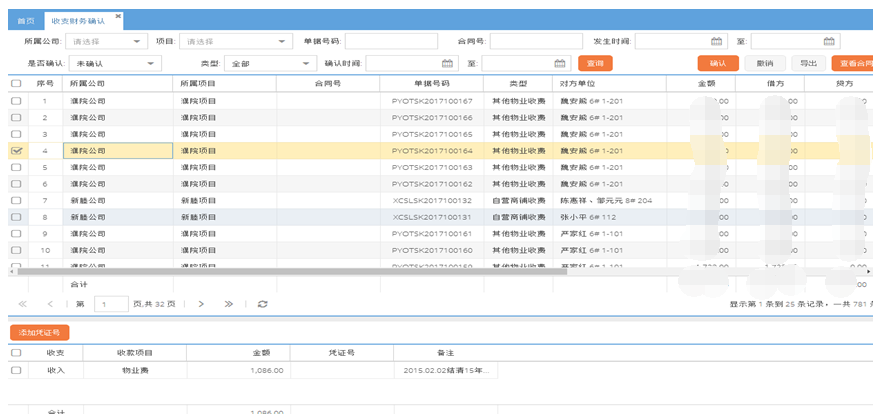Click the 濮院公司 cell in selected row 4
894x416 pixels.
pyautogui.click(x=117, y=150)
